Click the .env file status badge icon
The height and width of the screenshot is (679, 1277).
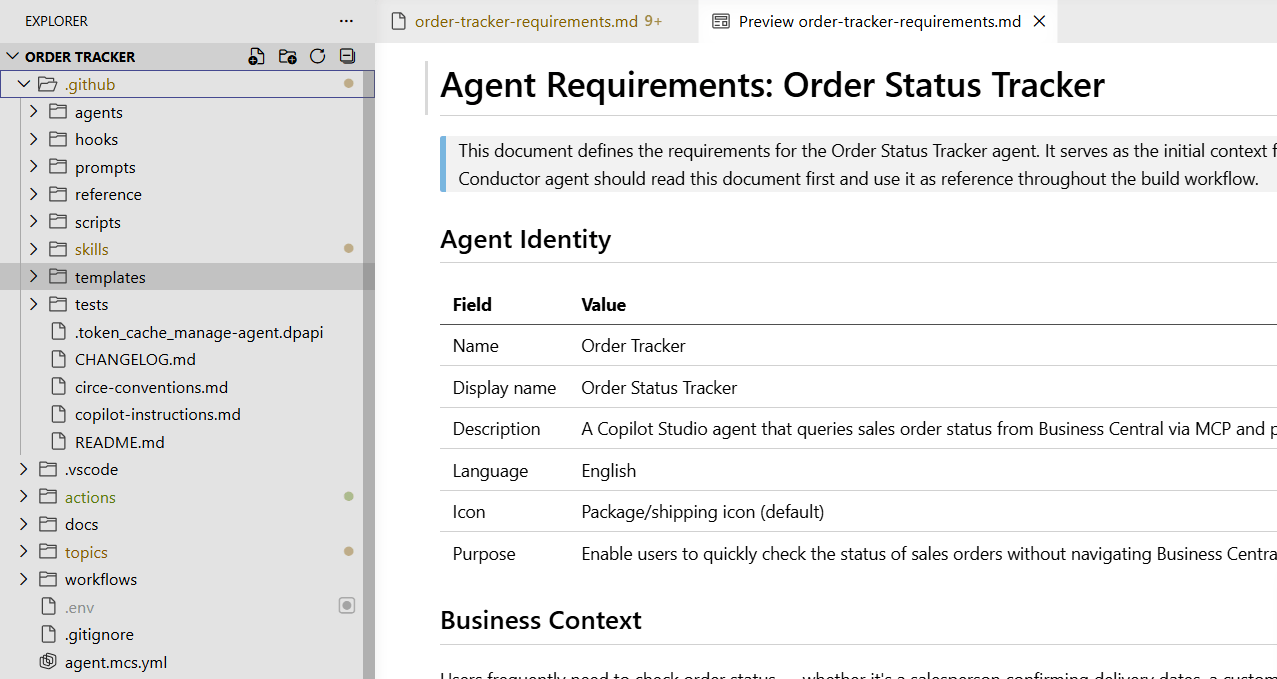(x=347, y=606)
